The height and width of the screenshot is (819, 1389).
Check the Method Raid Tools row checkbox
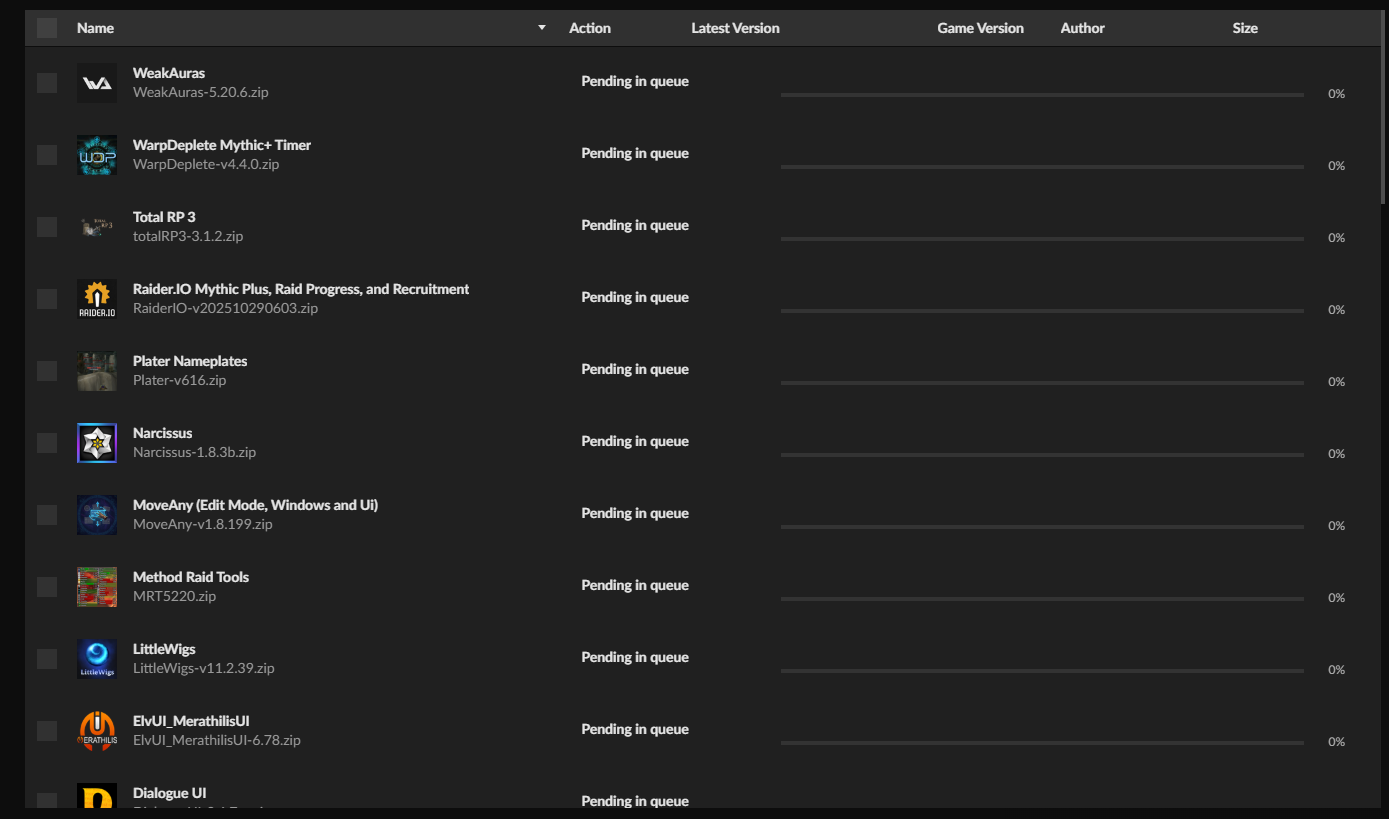pyautogui.click(x=47, y=587)
